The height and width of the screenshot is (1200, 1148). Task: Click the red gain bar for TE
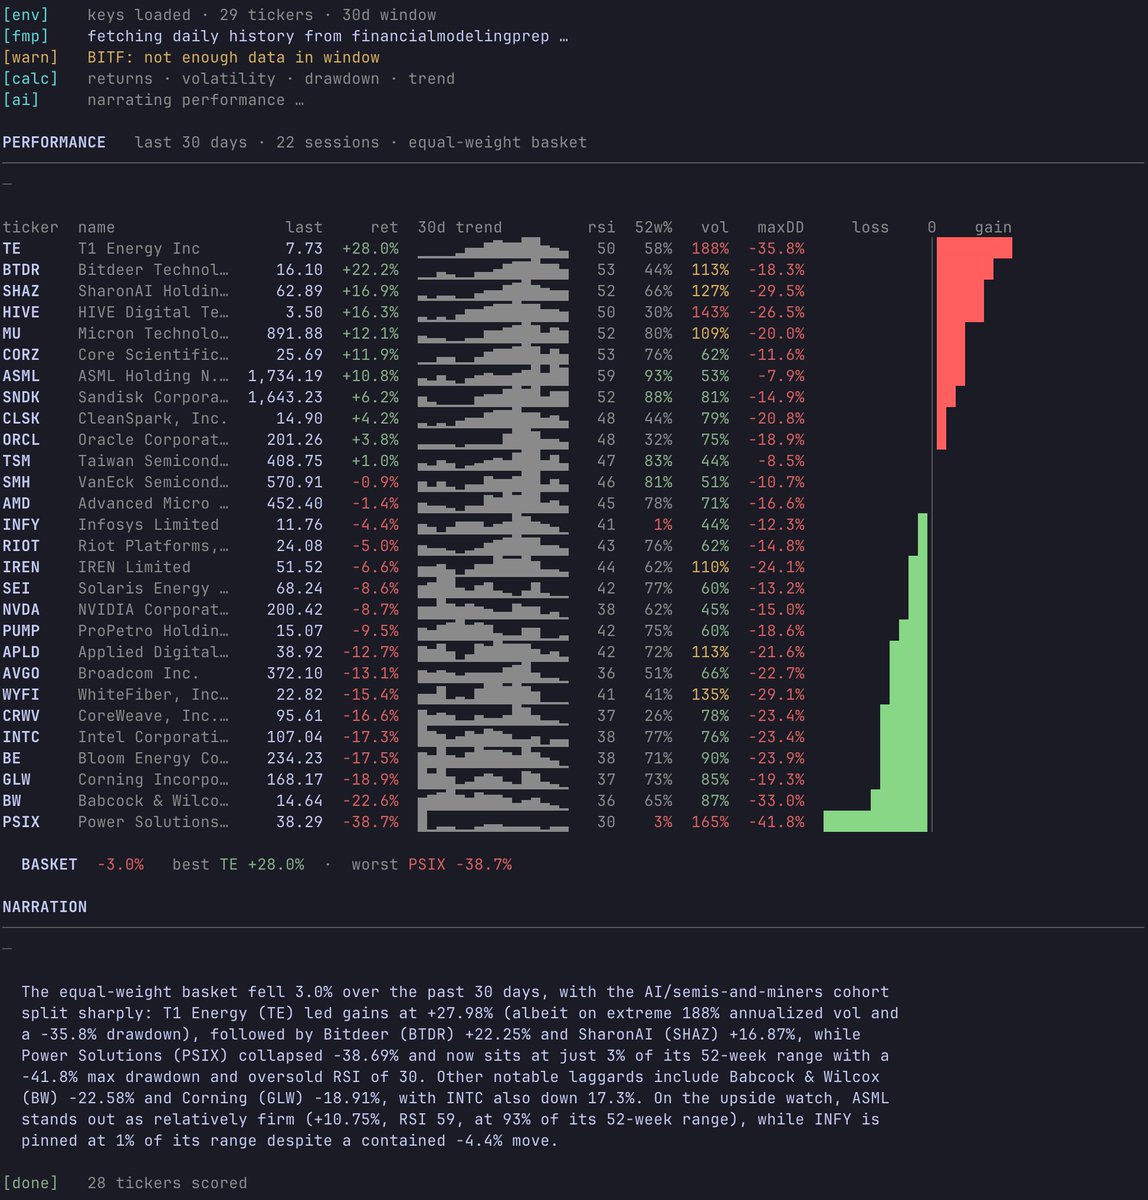click(974, 248)
